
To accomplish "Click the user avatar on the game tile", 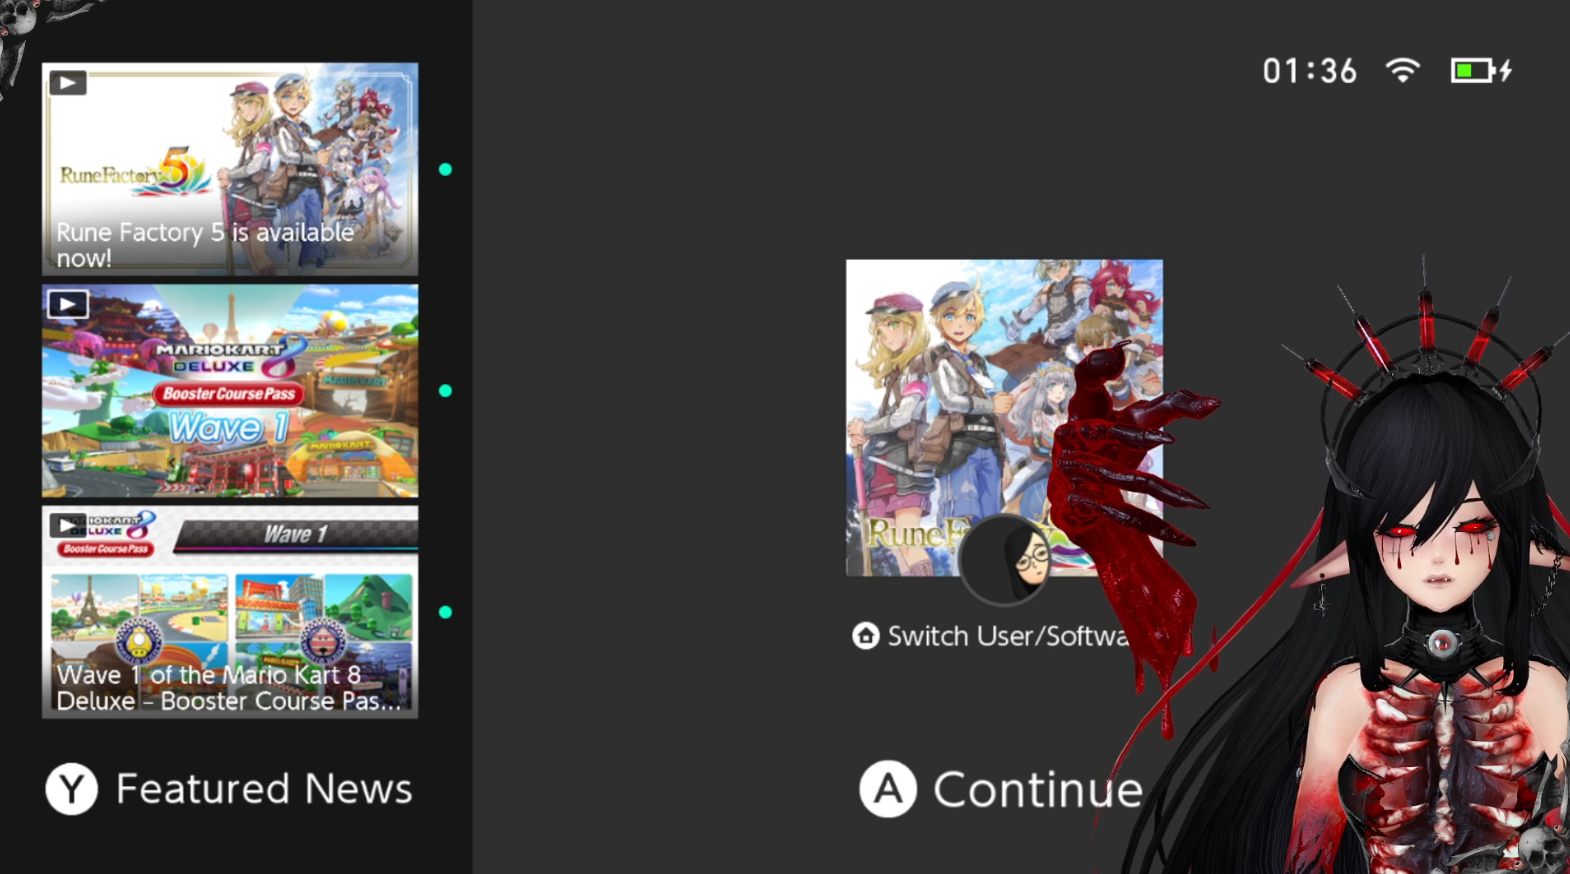I will click(1005, 560).
